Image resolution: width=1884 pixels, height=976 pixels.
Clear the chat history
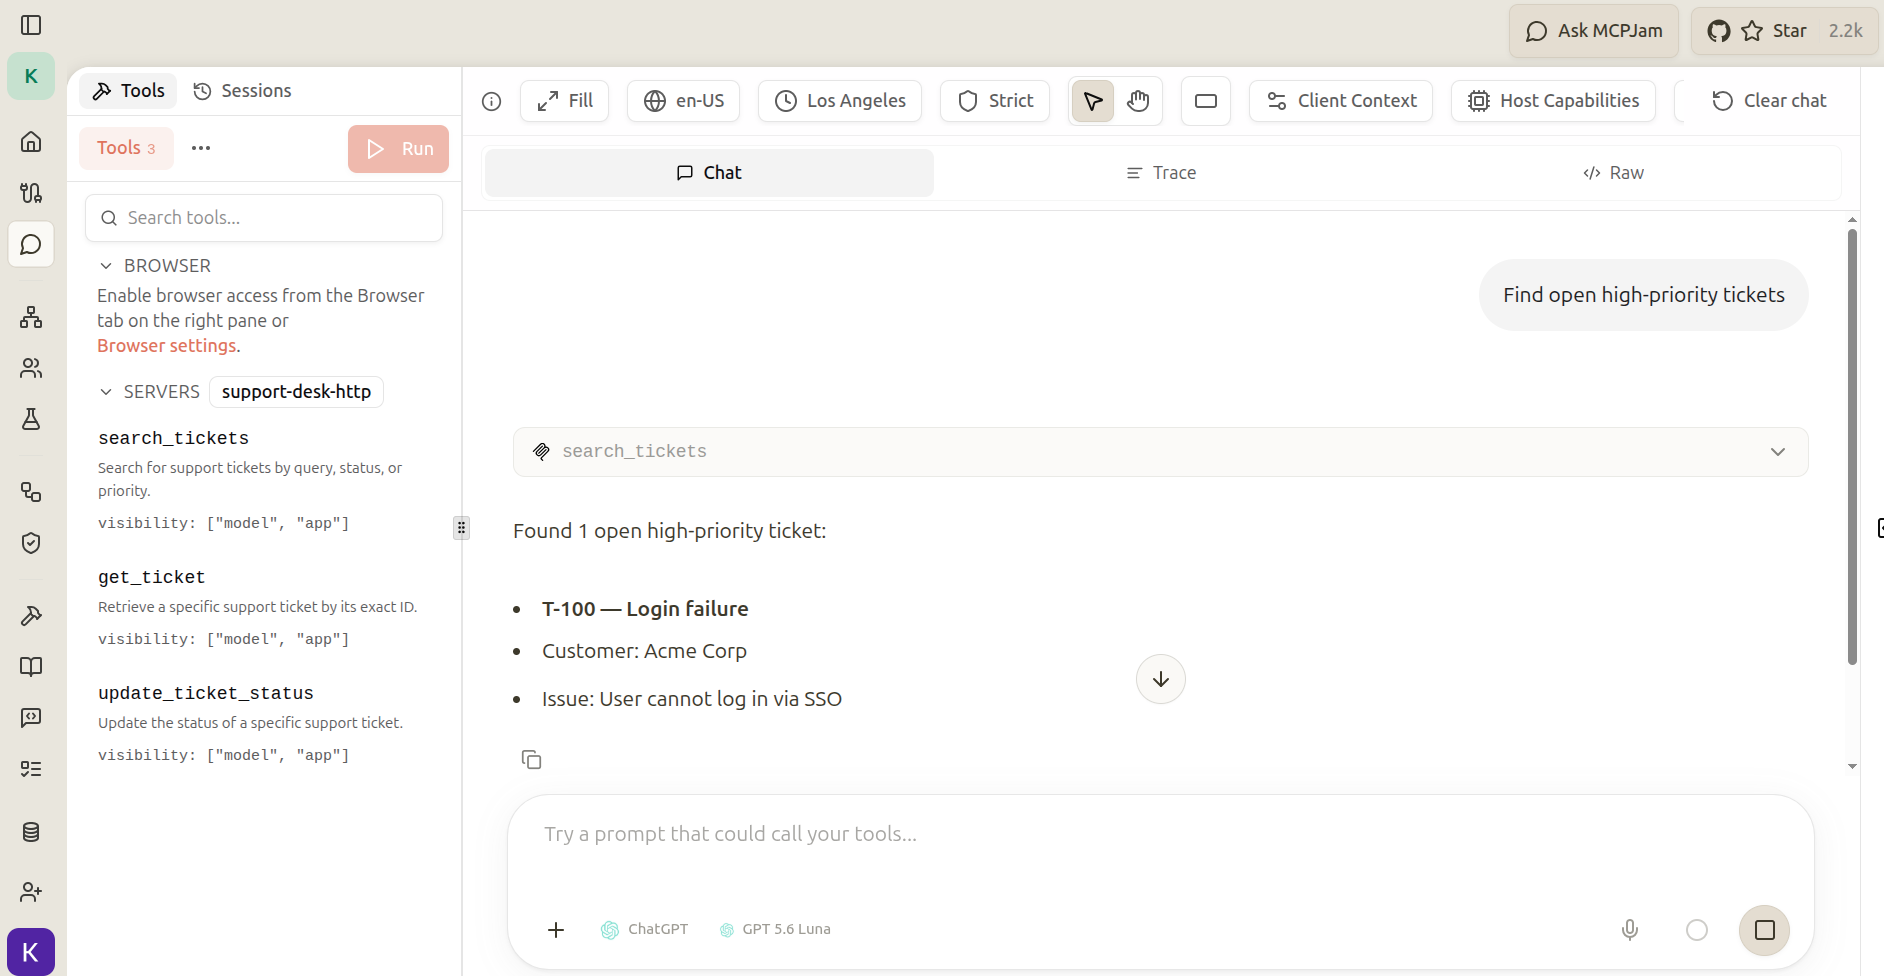coord(1769,101)
